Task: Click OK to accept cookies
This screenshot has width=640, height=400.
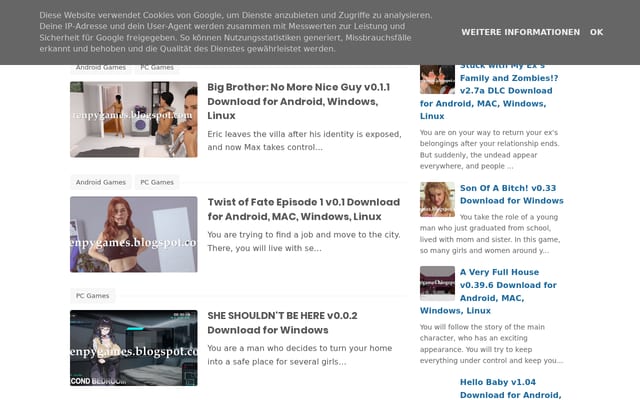Action: [596, 32]
